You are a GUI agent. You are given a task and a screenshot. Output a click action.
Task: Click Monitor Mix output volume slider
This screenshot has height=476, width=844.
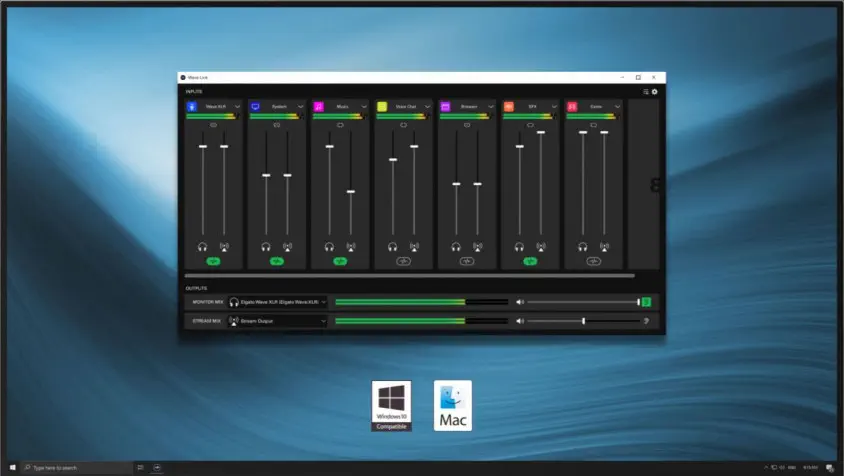pos(583,302)
